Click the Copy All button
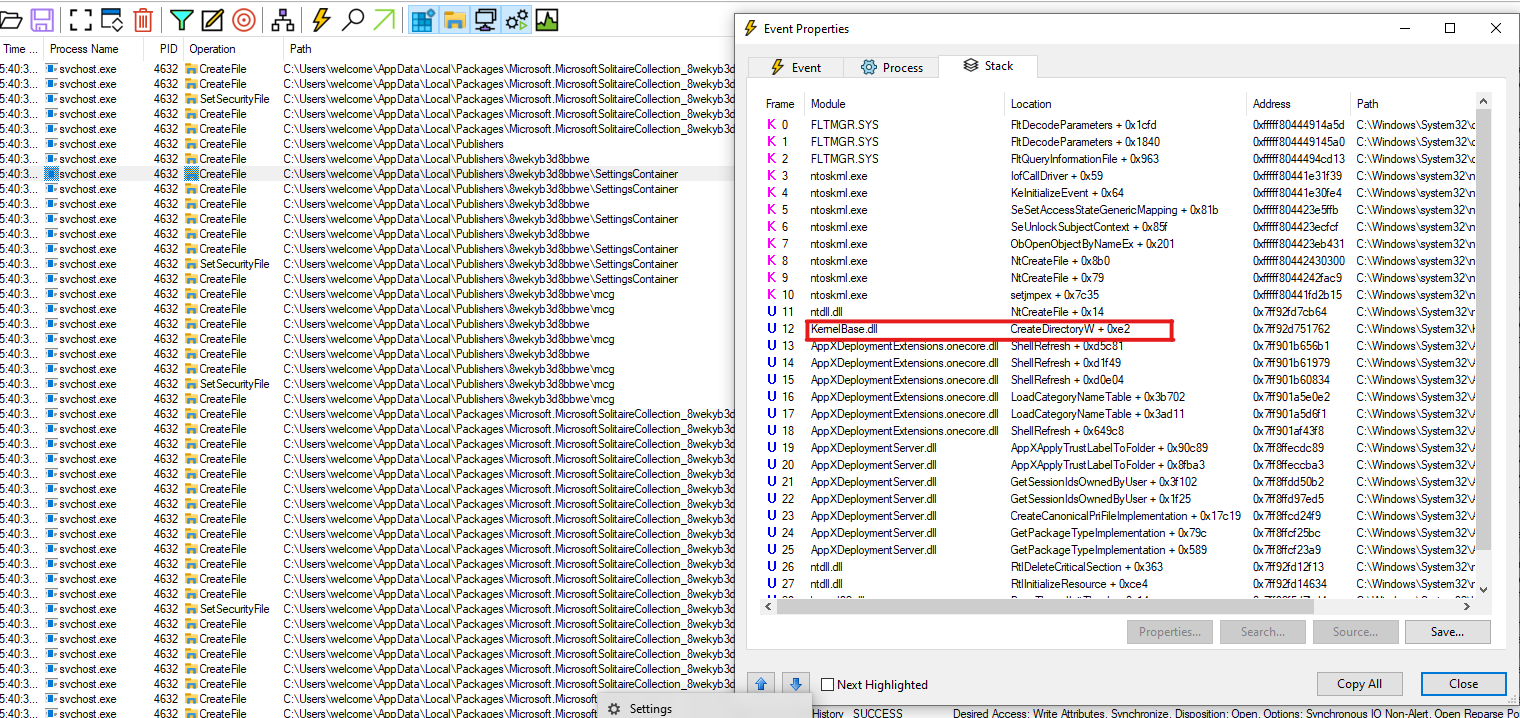1520x718 pixels. pos(1359,683)
